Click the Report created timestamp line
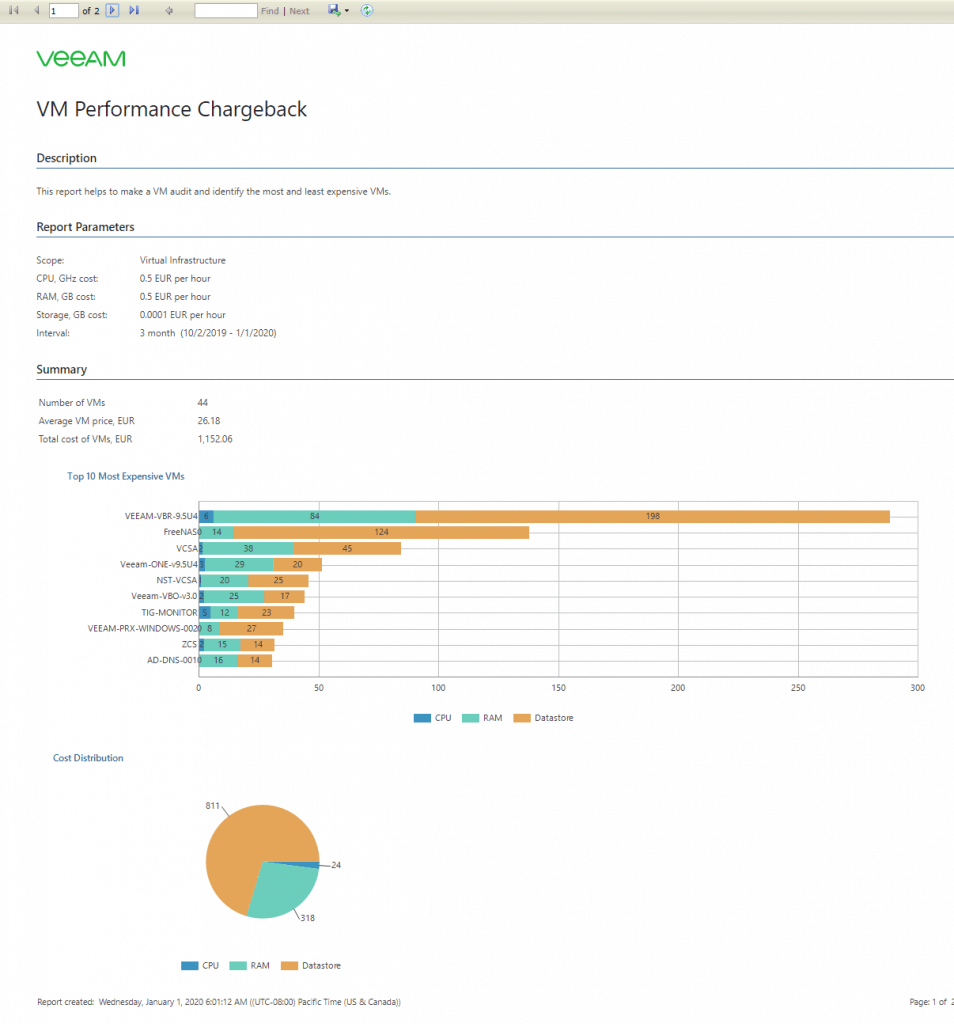 coord(219,1002)
